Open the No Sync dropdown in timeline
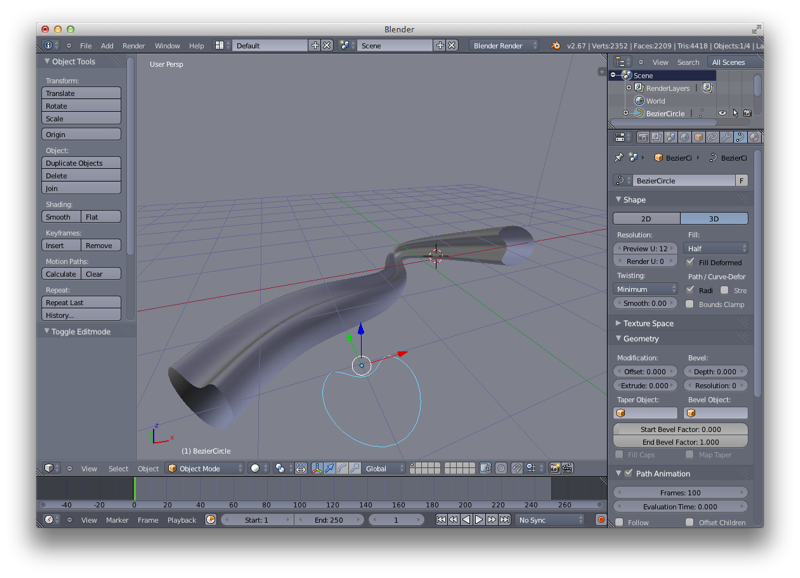 pos(549,520)
